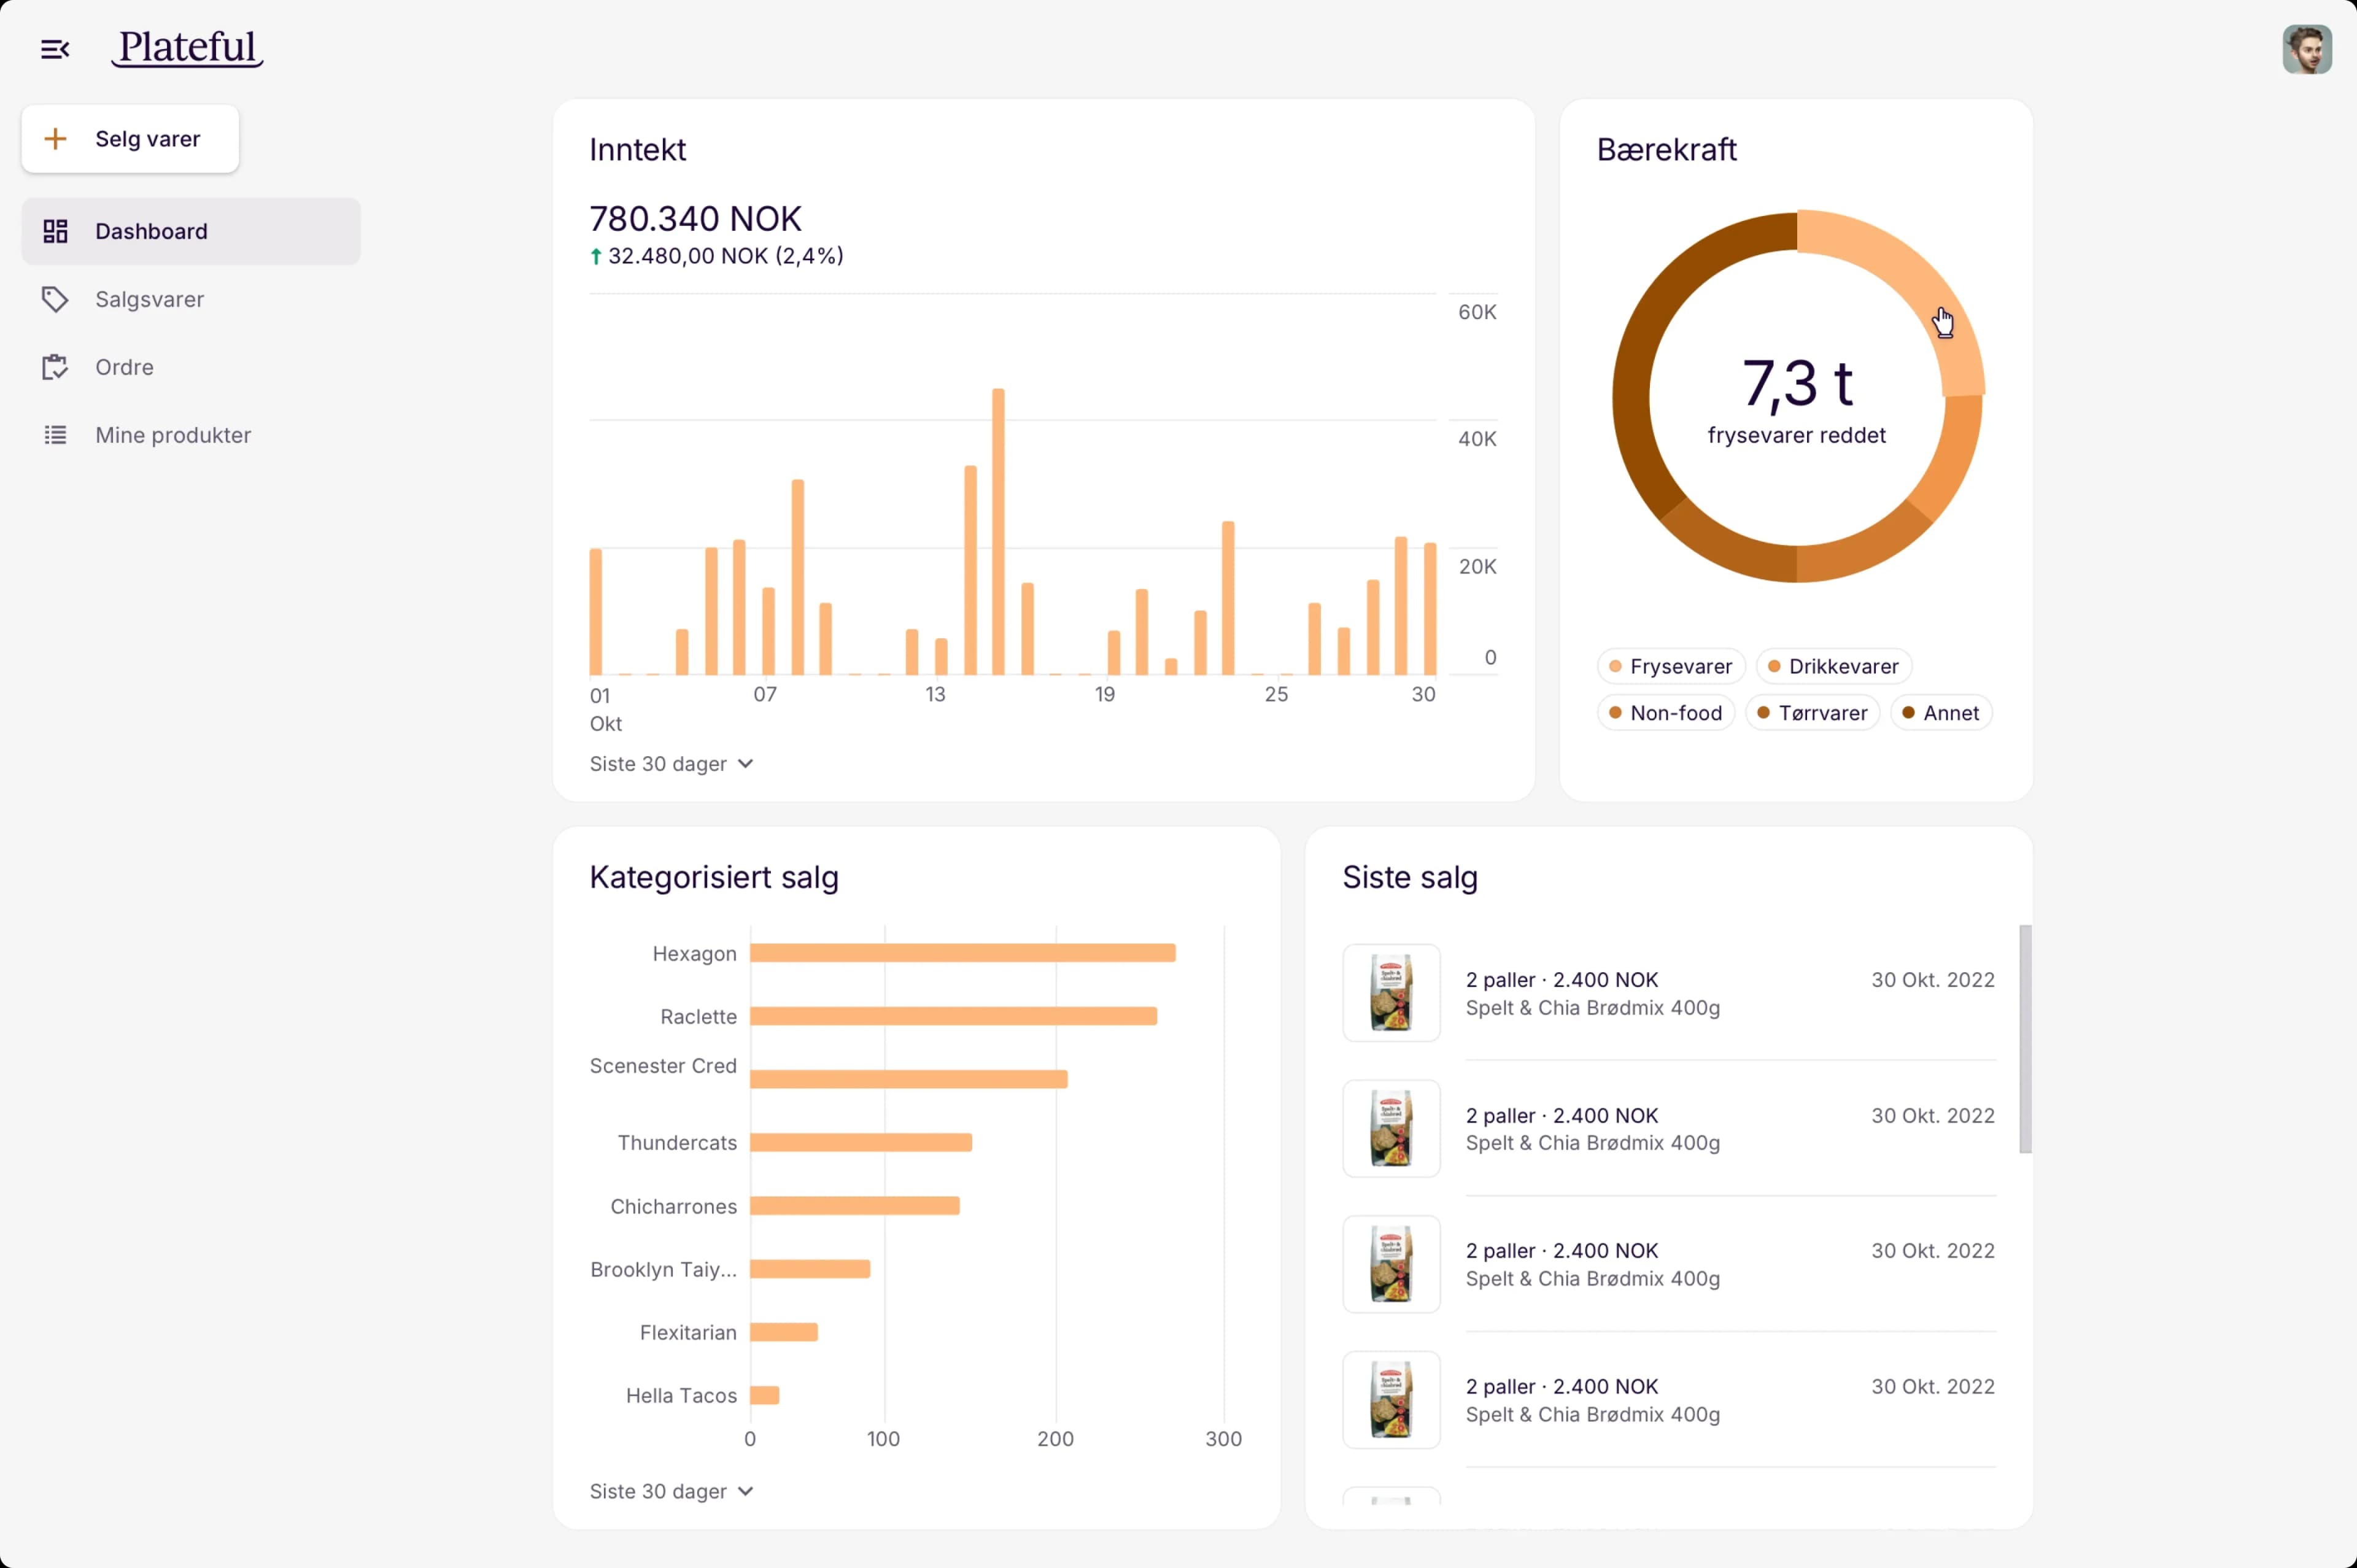Click the Bærekraft card heading
The width and height of the screenshot is (2357, 1568).
1666,150
